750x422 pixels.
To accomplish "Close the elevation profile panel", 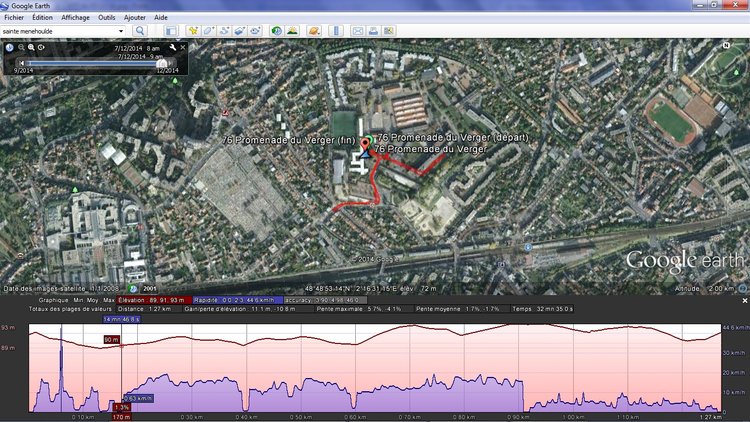I will tap(745, 301).
